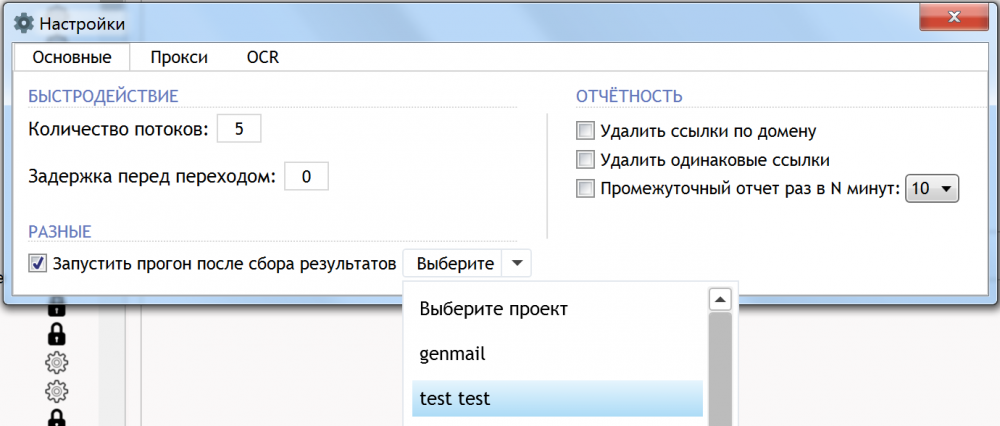Click the Задержка перед переходом field

point(306,176)
